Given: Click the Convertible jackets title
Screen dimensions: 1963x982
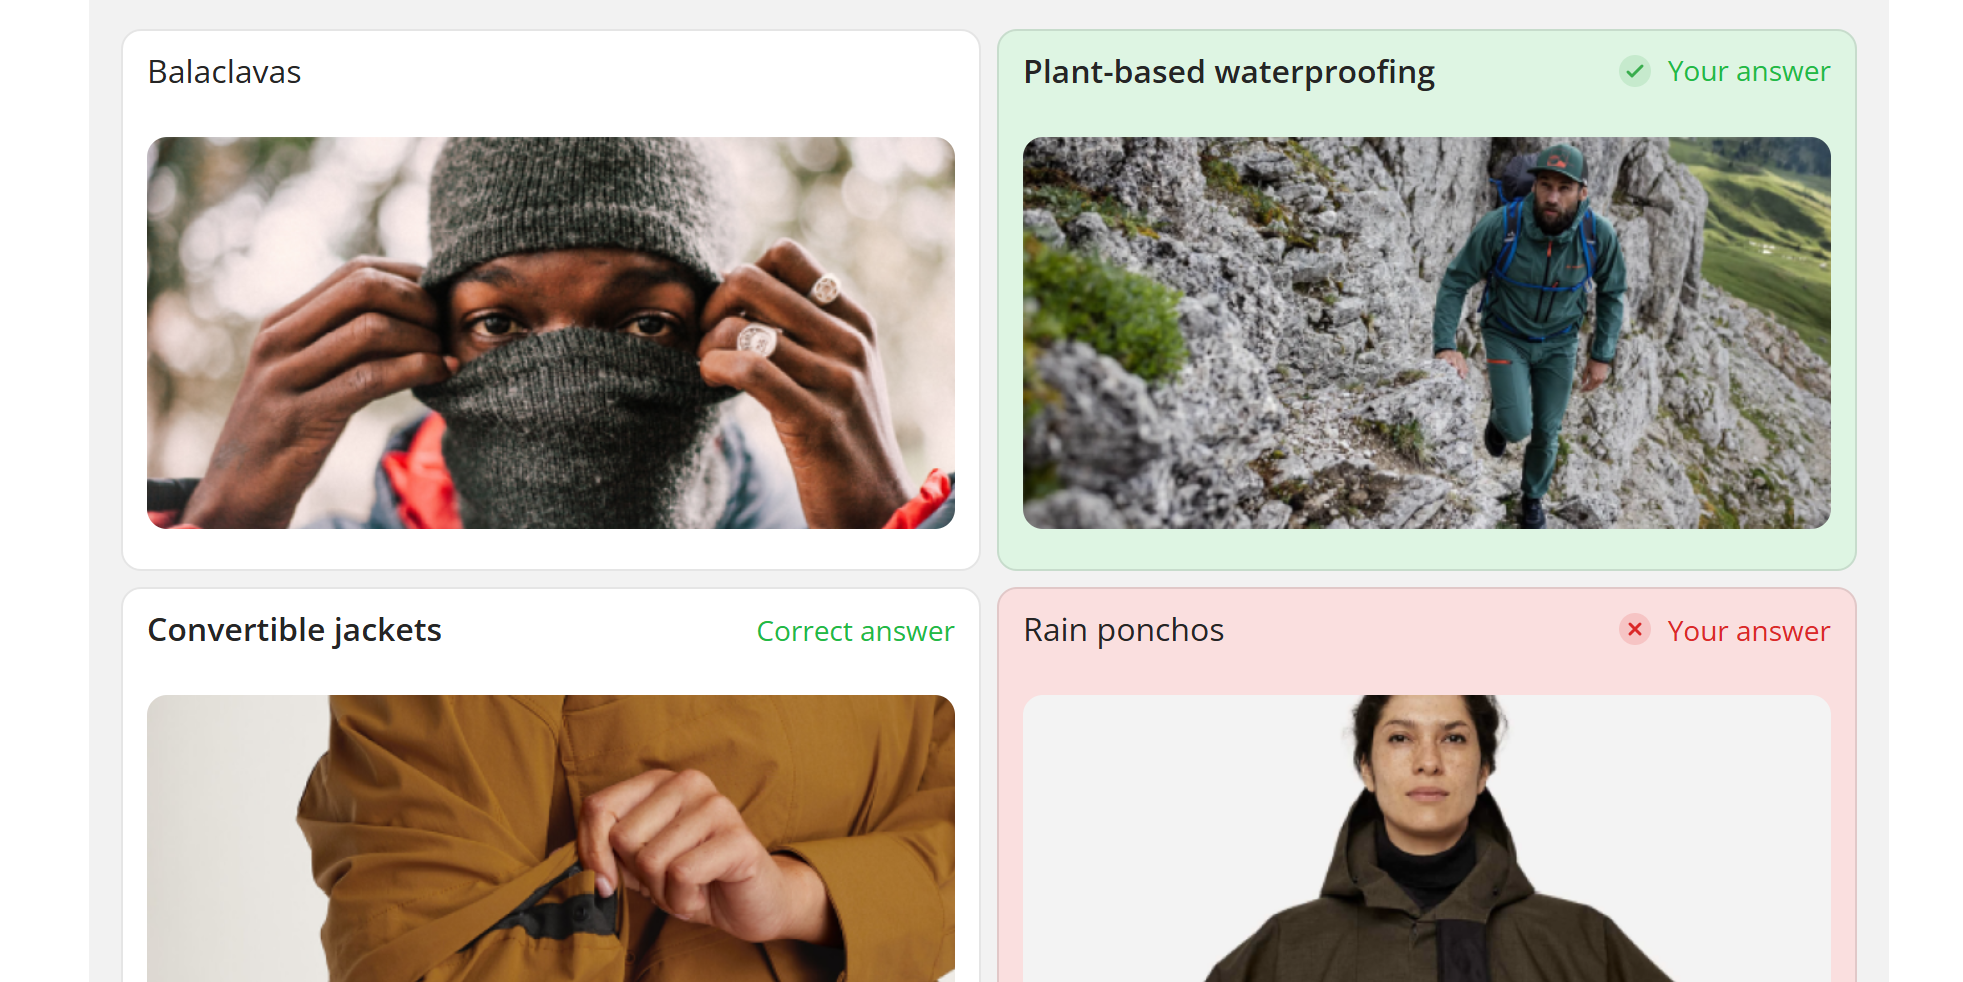Looking at the screenshot, I should (x=294, y=630).
